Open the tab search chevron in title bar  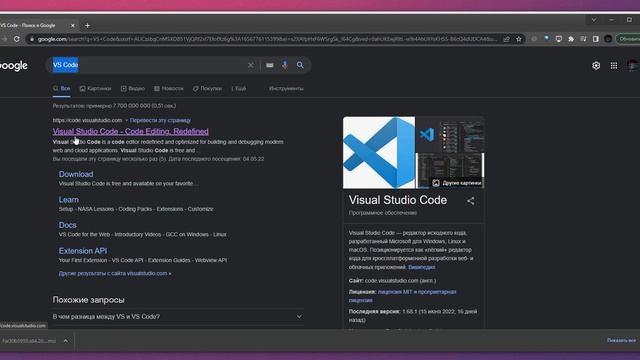point(594,20)
